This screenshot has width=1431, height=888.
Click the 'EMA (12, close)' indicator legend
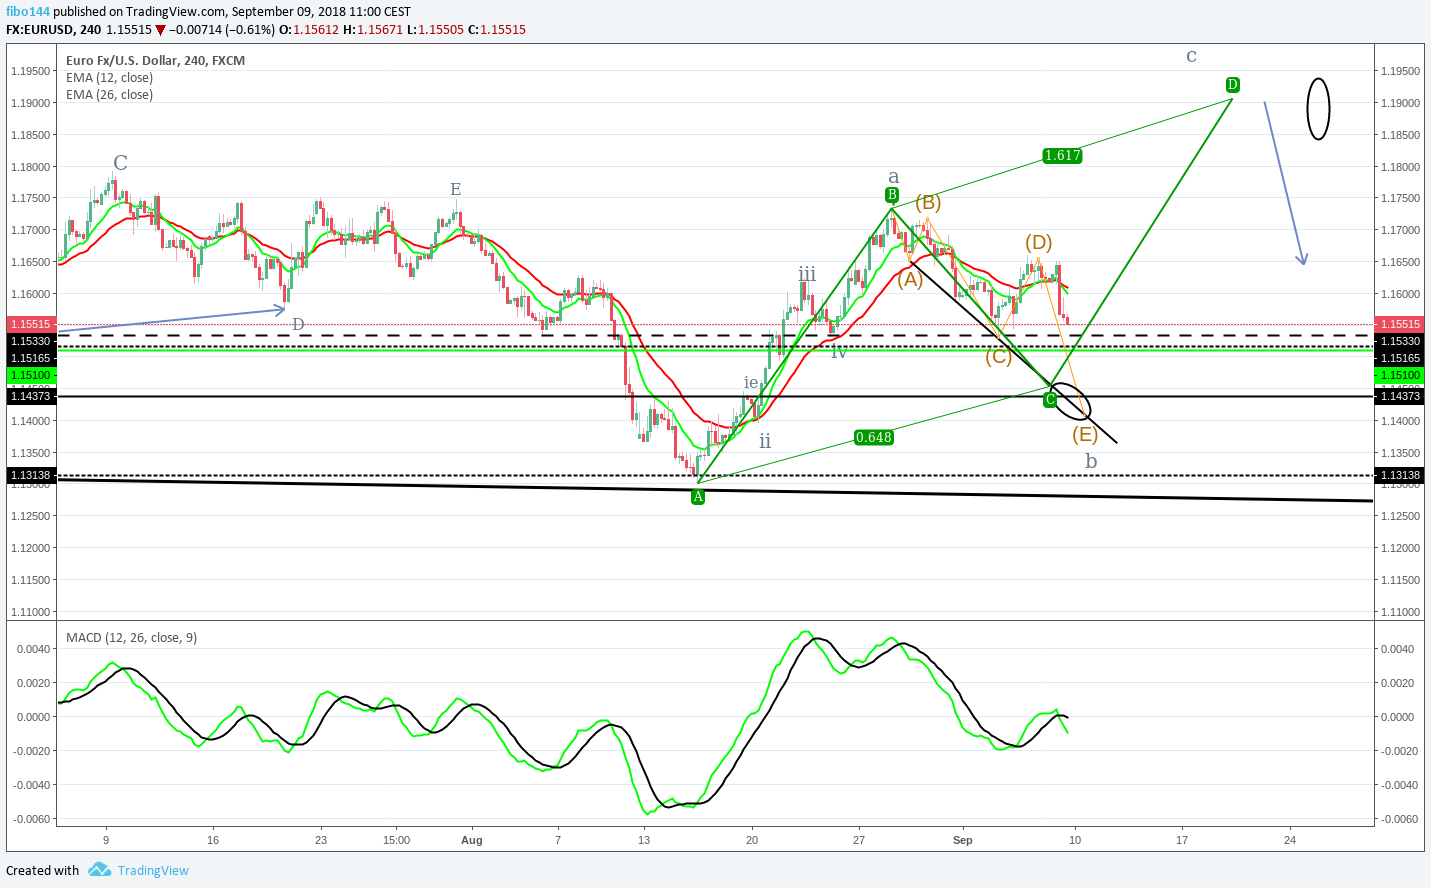[x=109, y=78]
